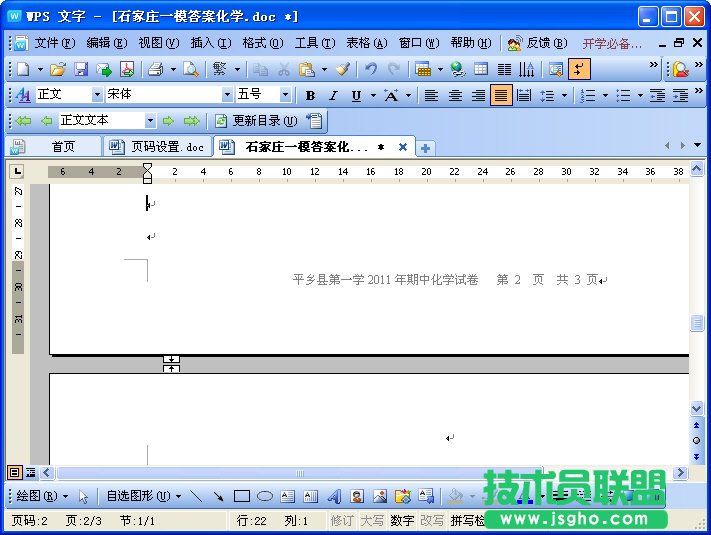Image resolution: width=711 pixels, height=535 pixels.
Task: Open a file with the folder icon
Action: pyautogui.click(x=58, y=69)
